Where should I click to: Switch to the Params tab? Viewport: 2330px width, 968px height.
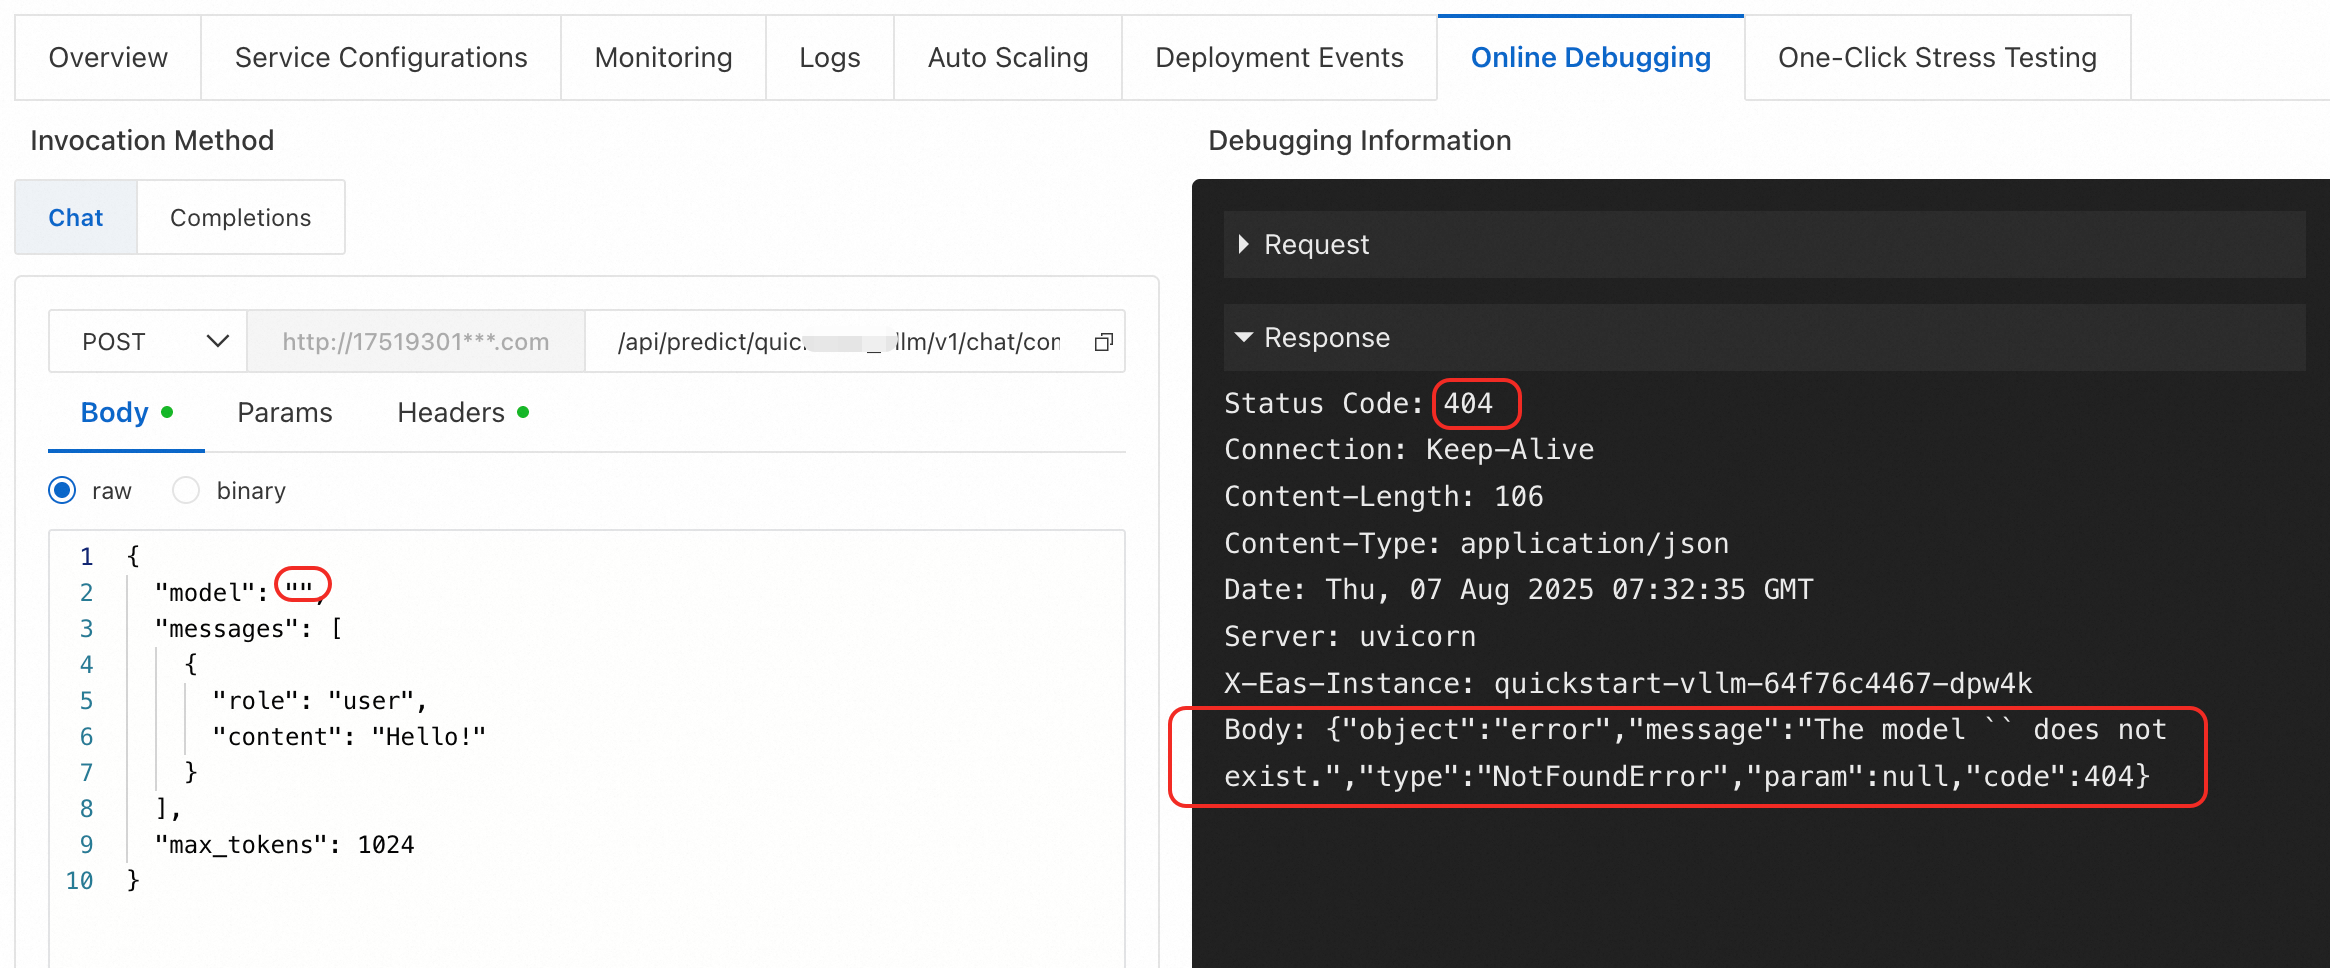284,413
